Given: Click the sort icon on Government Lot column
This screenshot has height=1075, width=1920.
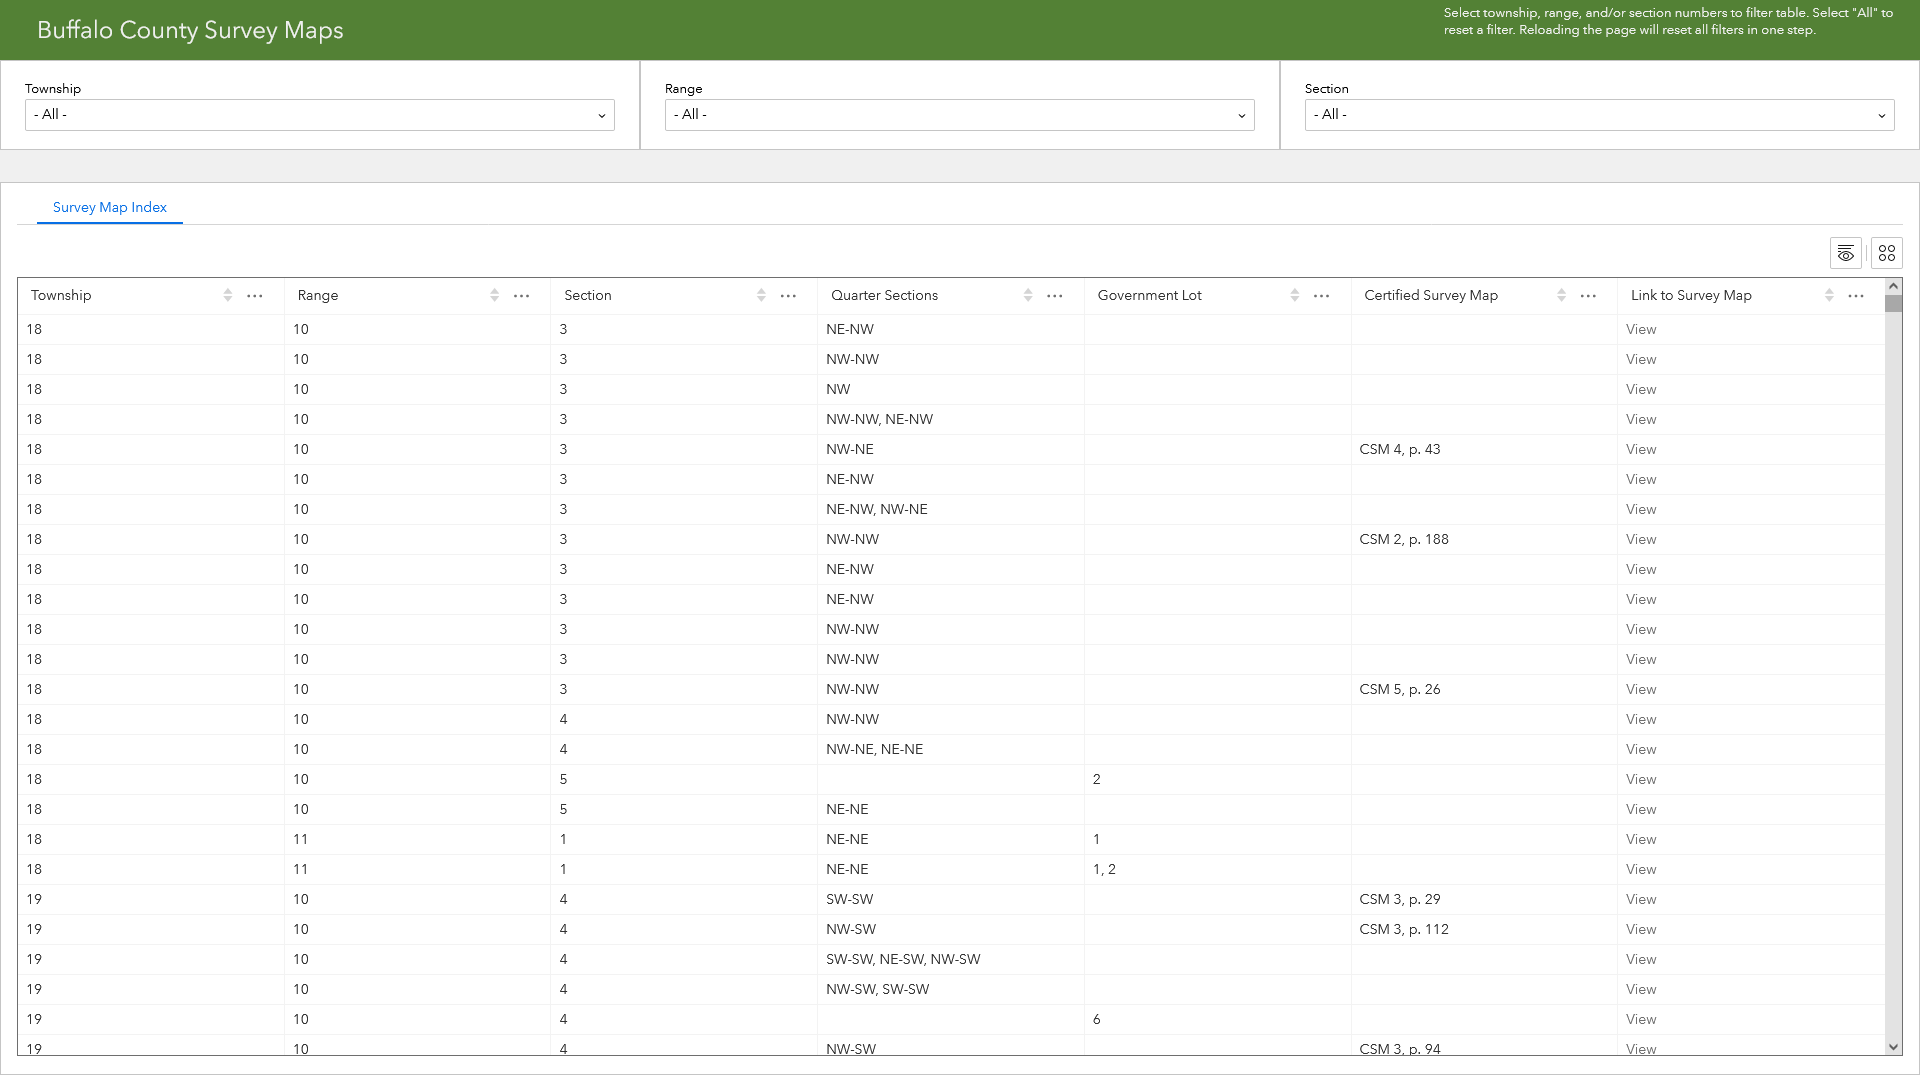Looking at the screenshot, I should tap(1293, 295).
